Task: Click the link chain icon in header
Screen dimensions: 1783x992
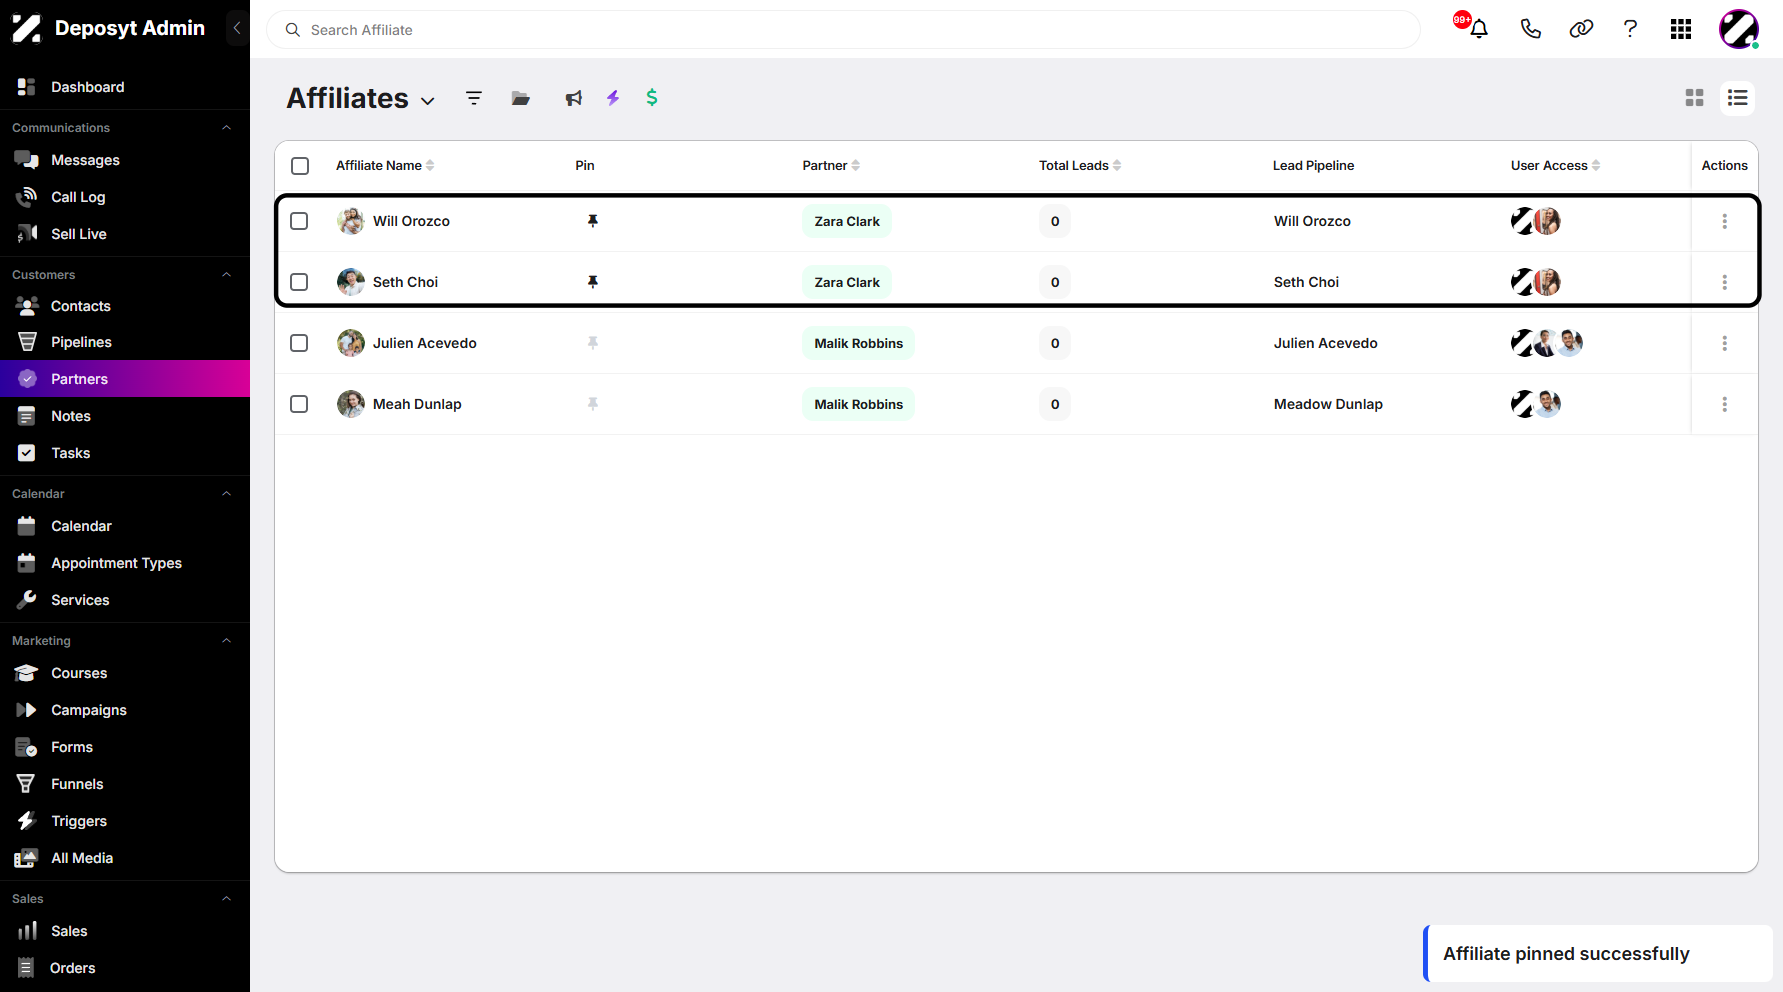Action: pyautogui.click(x=1581, y=29)
